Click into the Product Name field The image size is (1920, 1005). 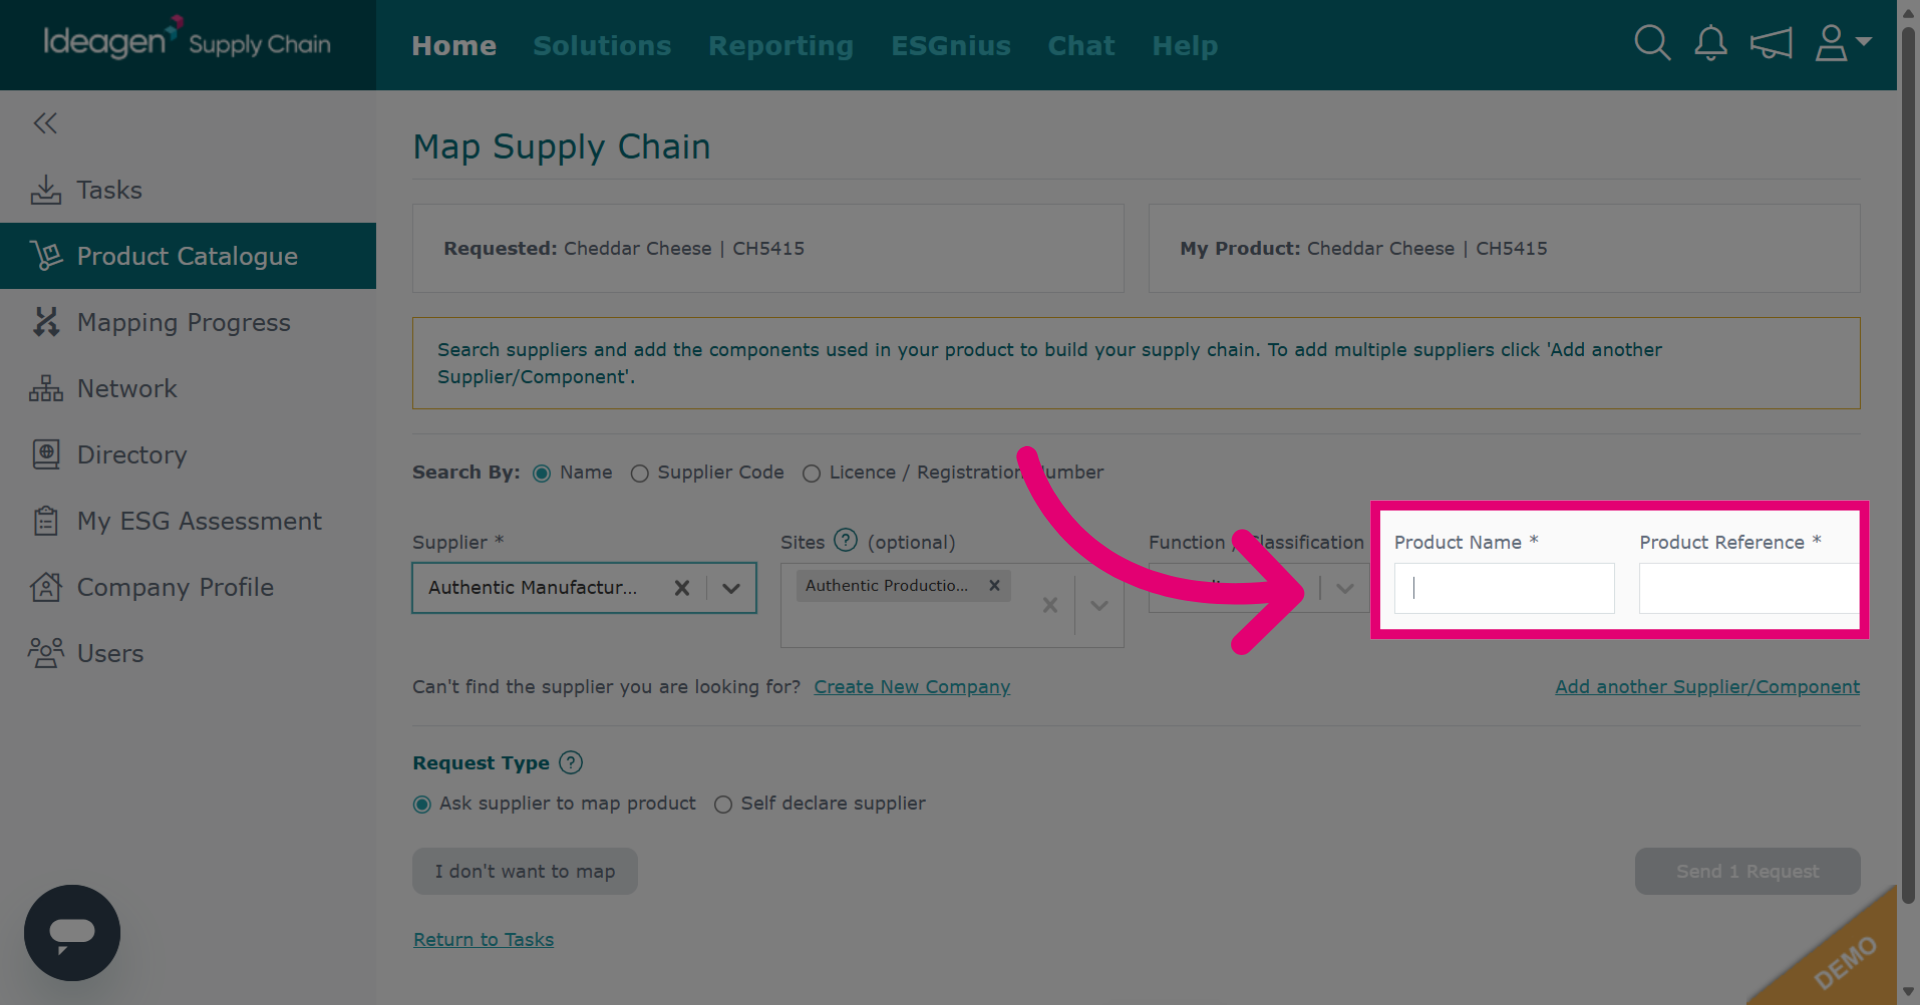point(1504,588)
